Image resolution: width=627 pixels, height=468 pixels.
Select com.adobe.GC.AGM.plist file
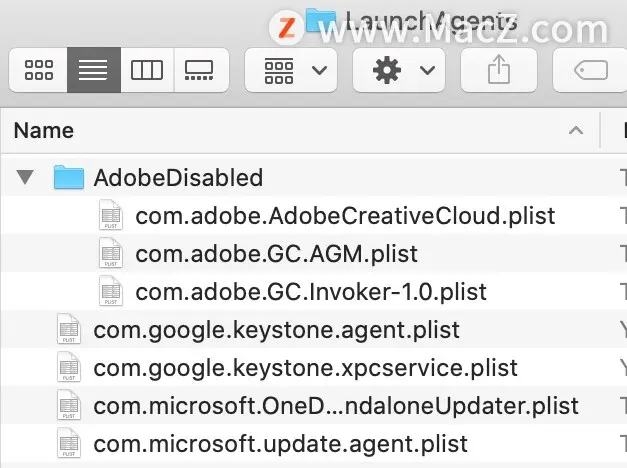click(276, 254)
